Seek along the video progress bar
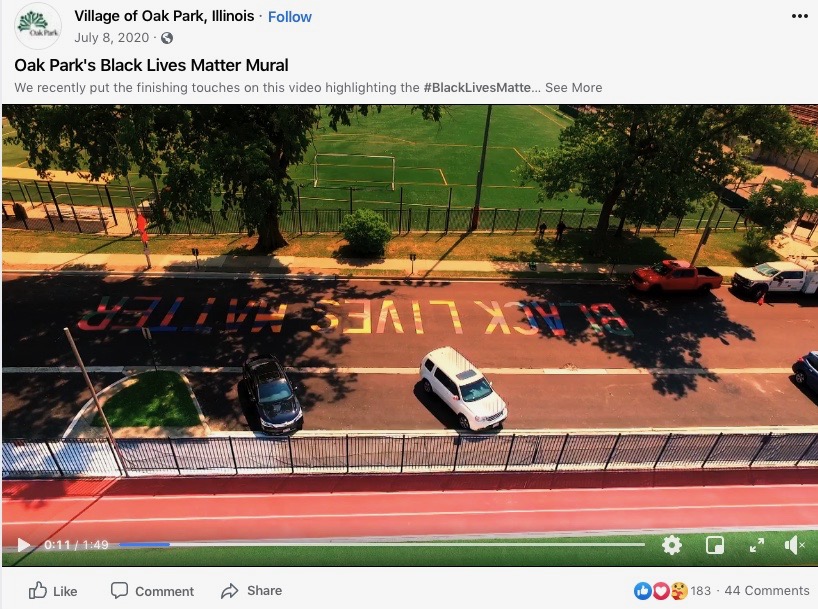The image size is (818, 609). click(x=382, y=544)
